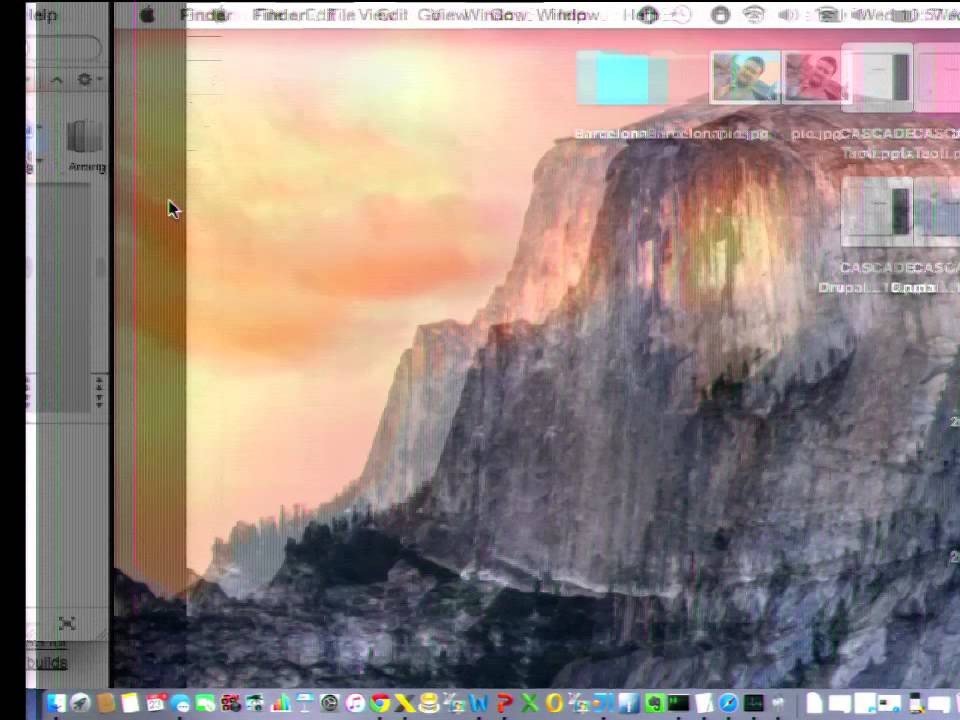Open volume speaker icon in menu bar
This screenshot has height=720, width=960.
pos(788,14)
